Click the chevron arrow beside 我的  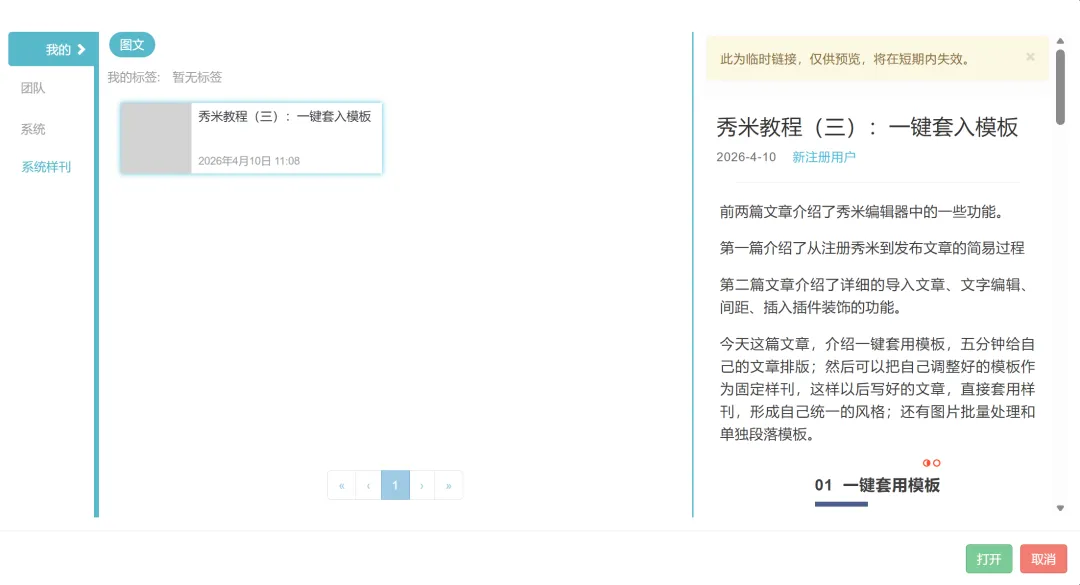click(x=81, y=50)
